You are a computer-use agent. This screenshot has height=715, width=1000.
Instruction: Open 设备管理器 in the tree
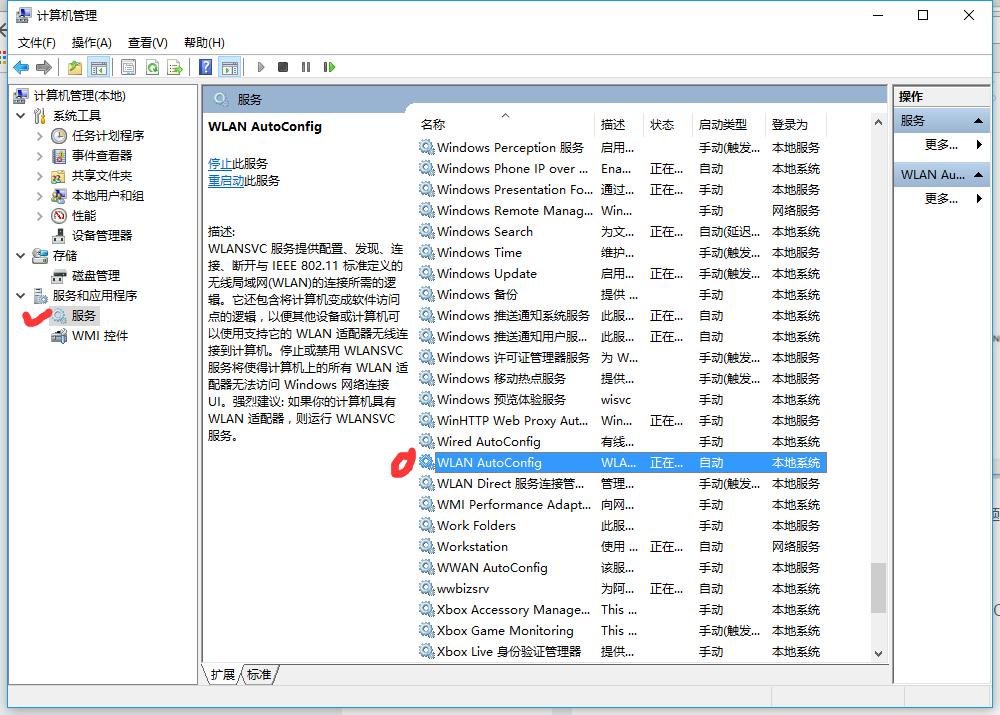pos(102,235)
